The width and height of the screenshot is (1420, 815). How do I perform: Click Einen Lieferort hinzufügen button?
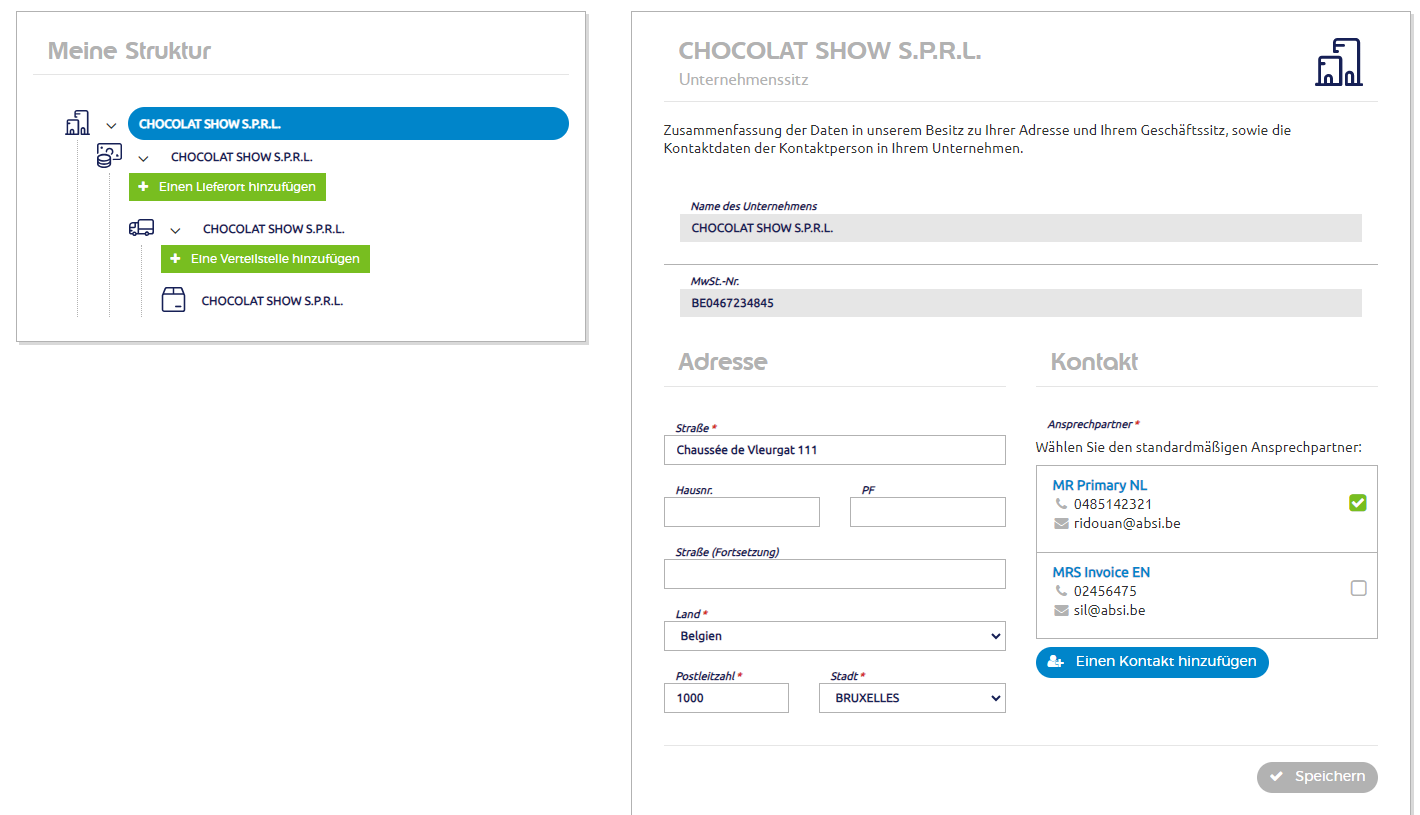pos(227,187)
